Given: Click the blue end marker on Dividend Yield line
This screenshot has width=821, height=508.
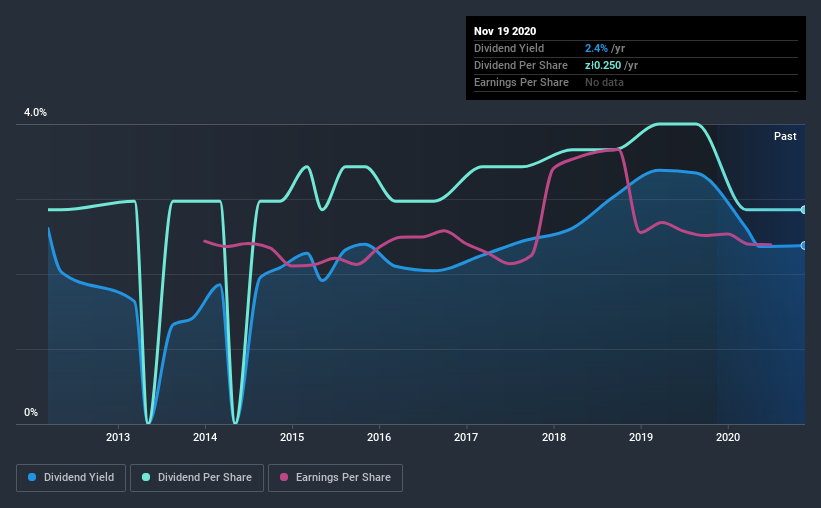Looking at the screenshot, I should [804, 246].
